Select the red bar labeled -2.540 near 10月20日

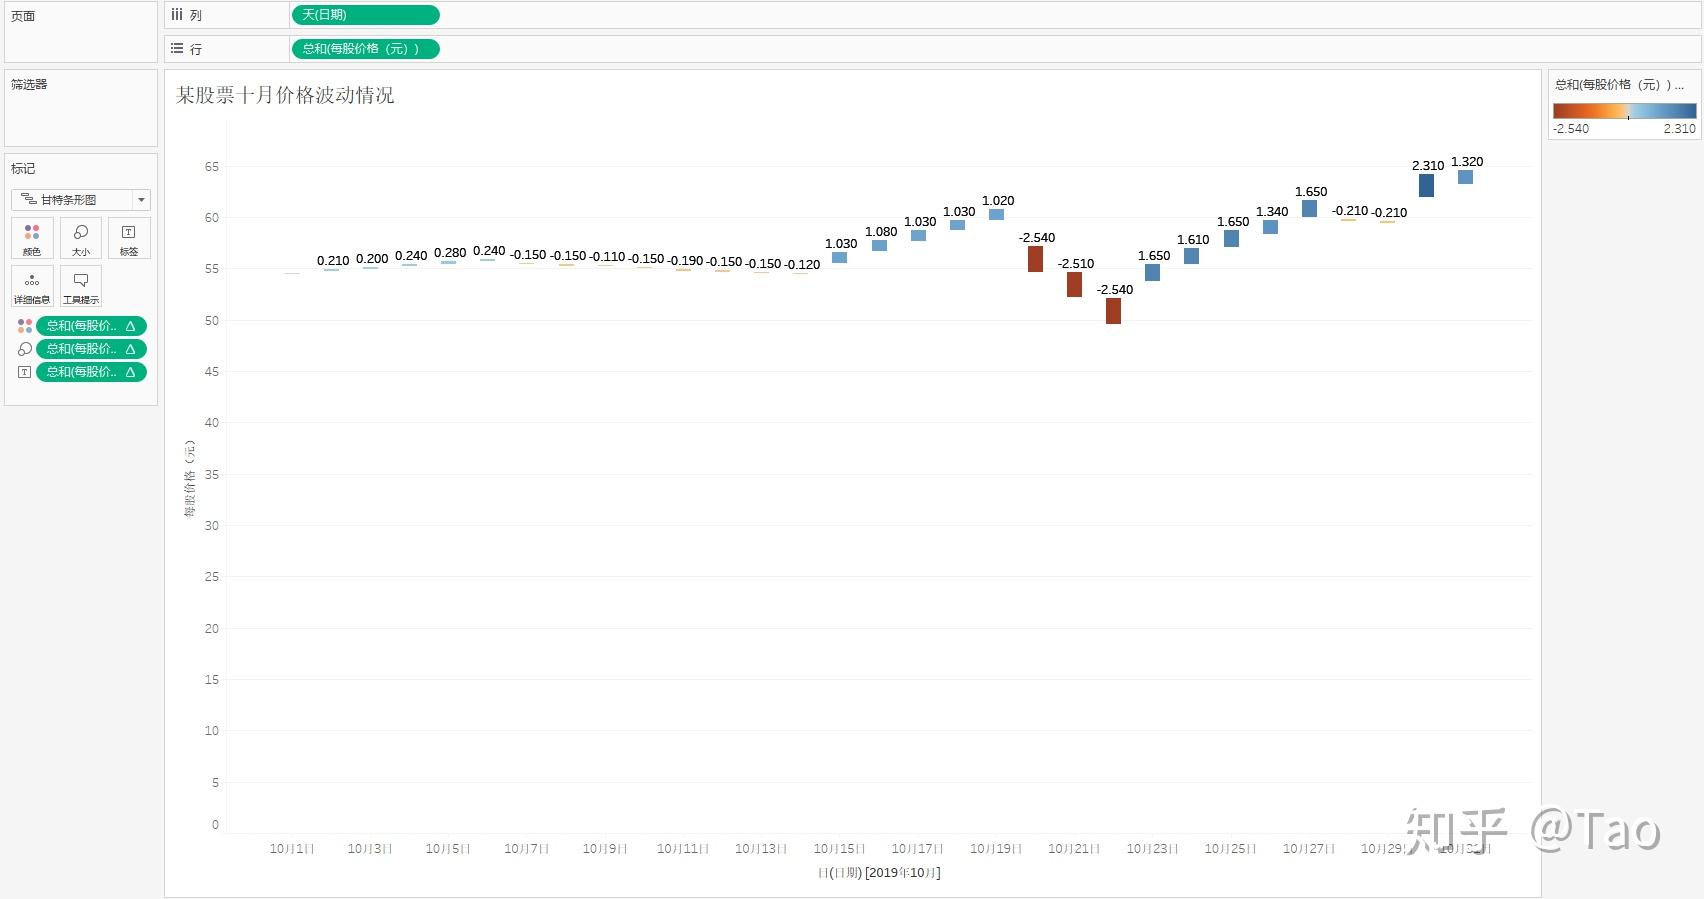point(1035,259)
